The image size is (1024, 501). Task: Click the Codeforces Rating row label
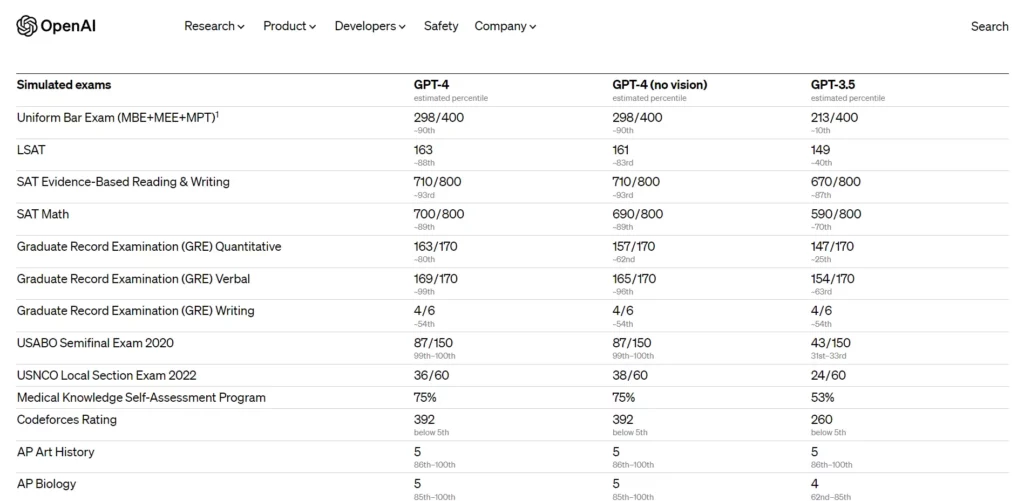(x=67, y=419)
